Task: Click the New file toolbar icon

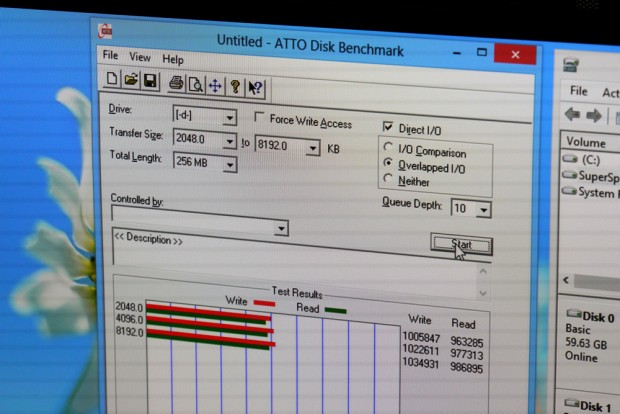Action: click(112, 79)
